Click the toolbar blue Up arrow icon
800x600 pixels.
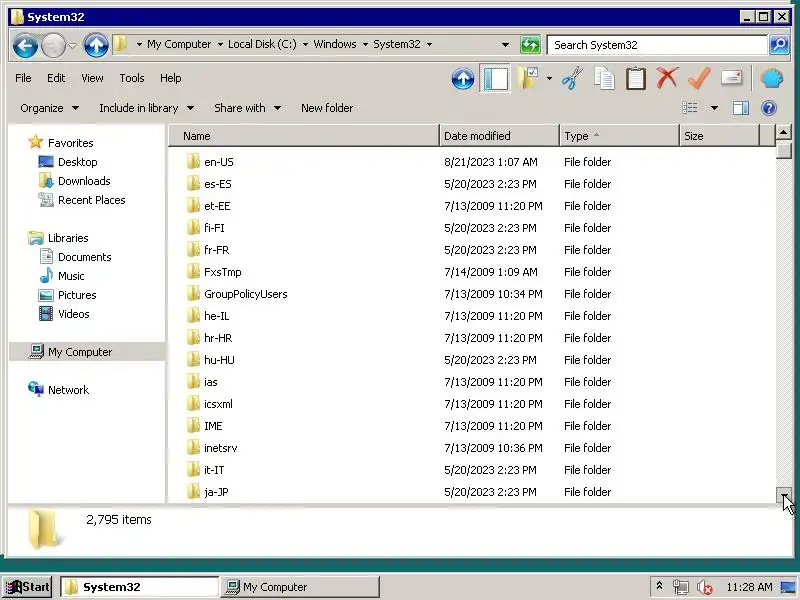463,79
